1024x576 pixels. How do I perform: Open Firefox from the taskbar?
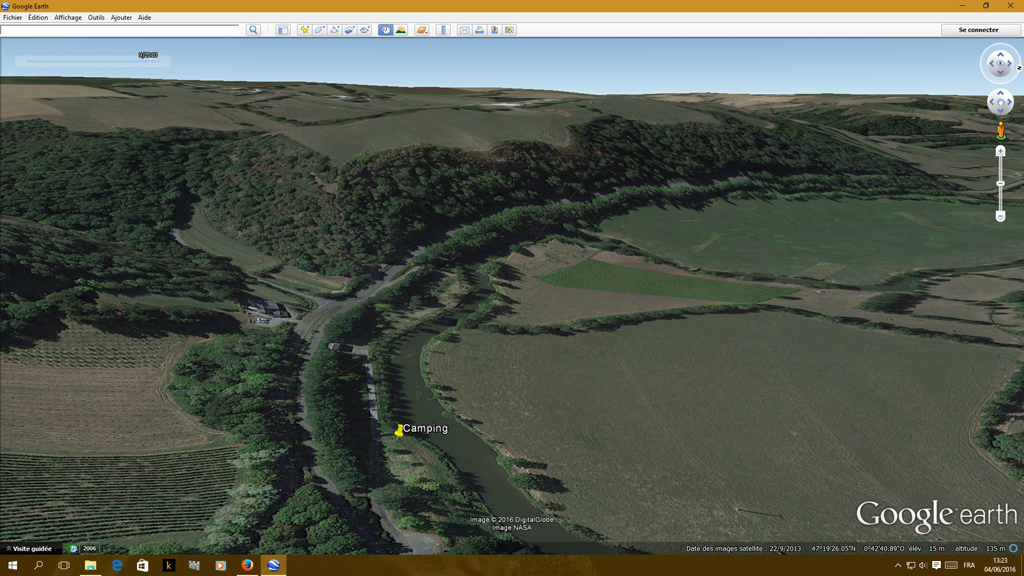247,565
